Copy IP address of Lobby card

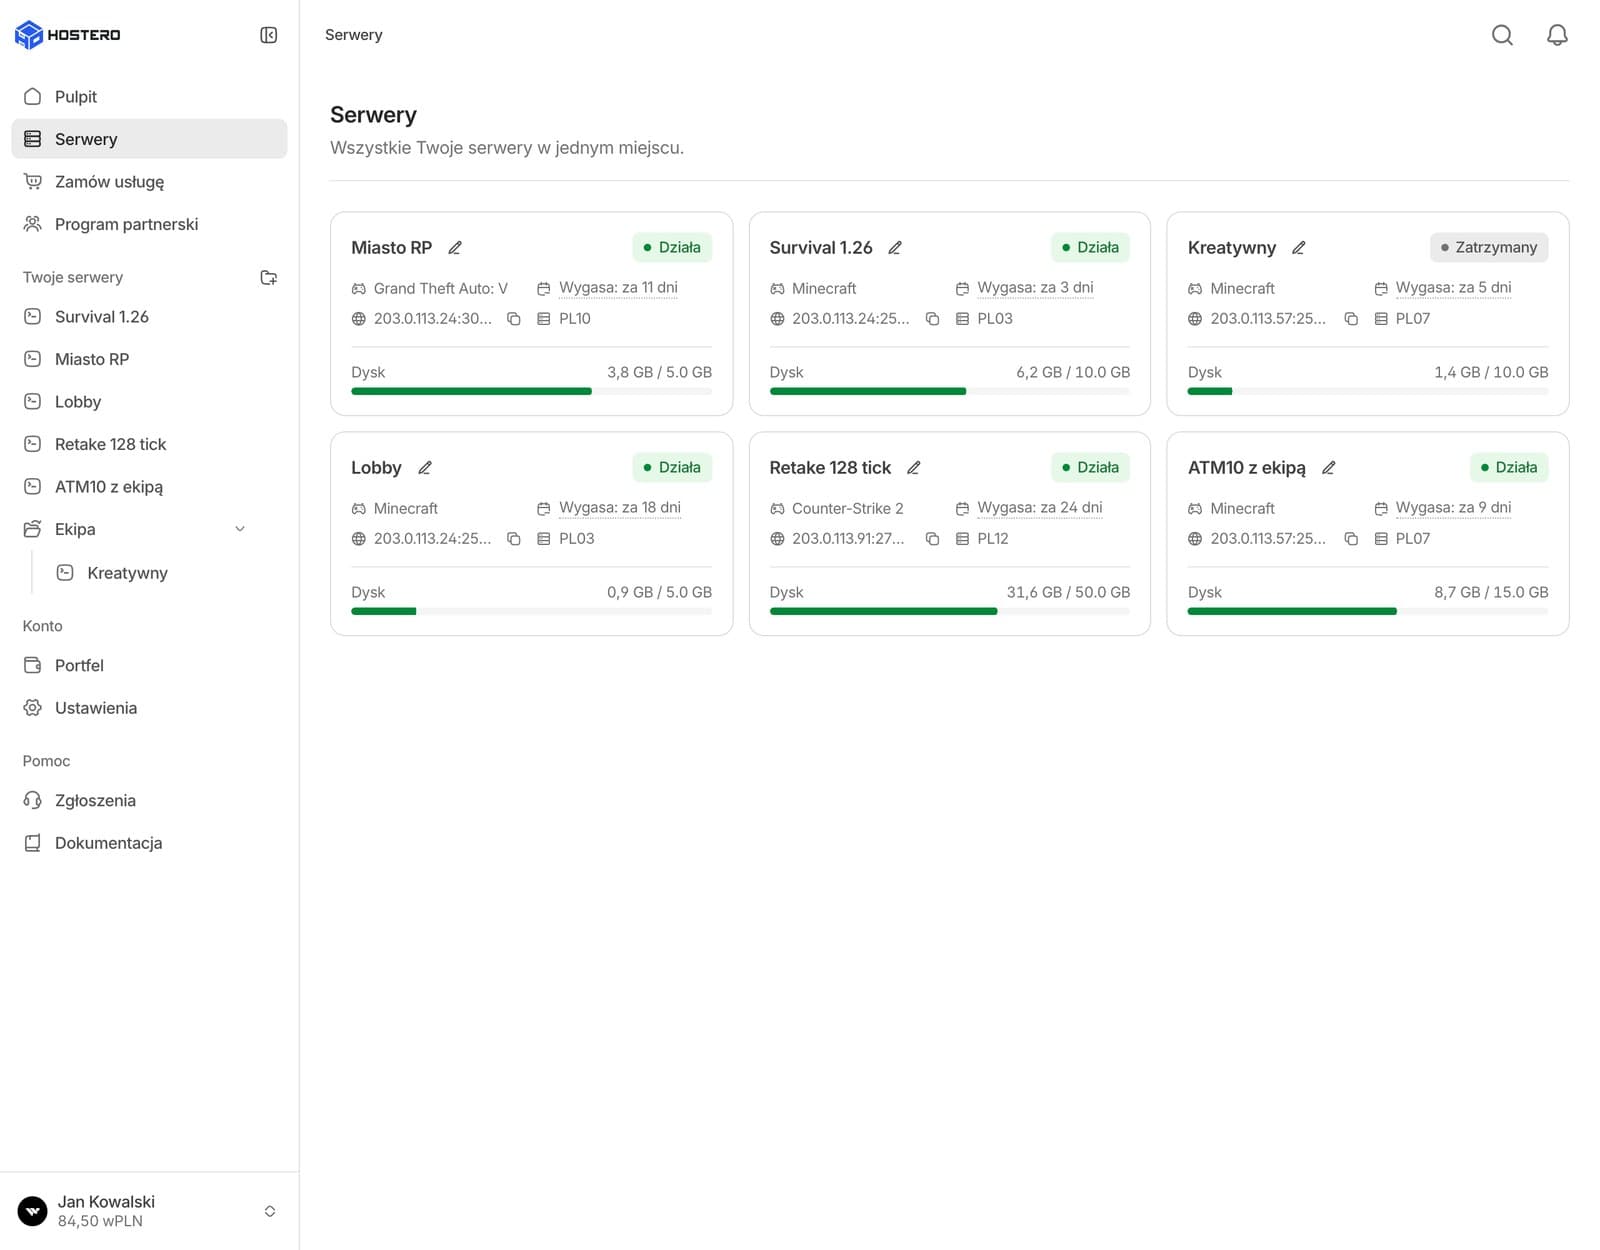[x=514, y=539]
